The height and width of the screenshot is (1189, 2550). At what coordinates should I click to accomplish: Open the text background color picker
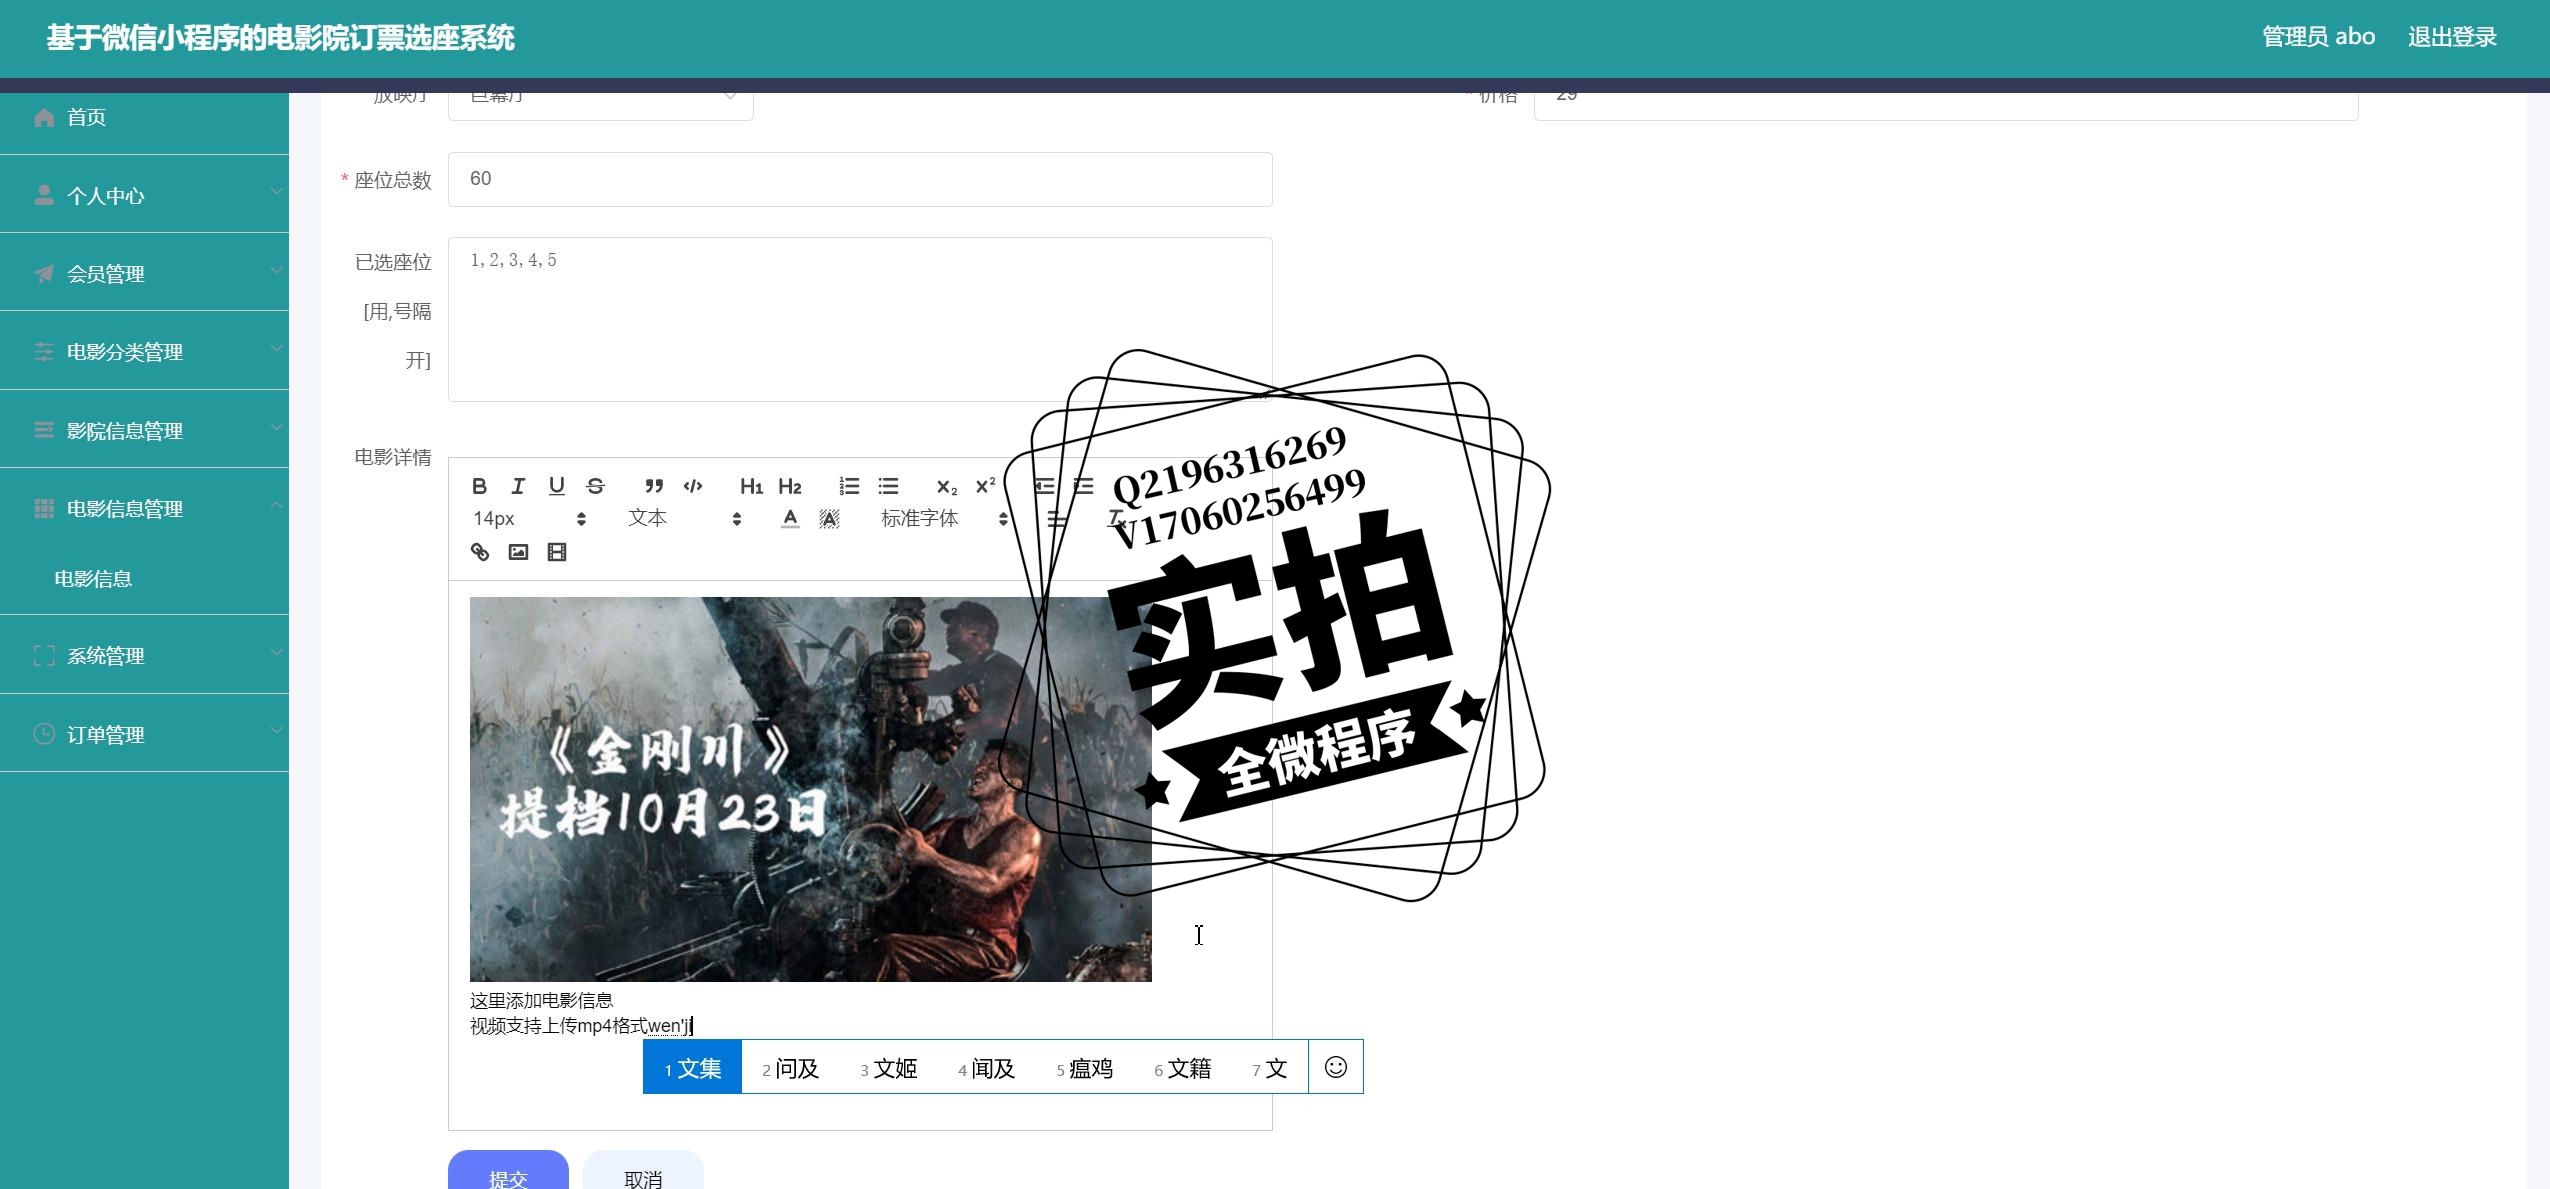click(829, 519)
